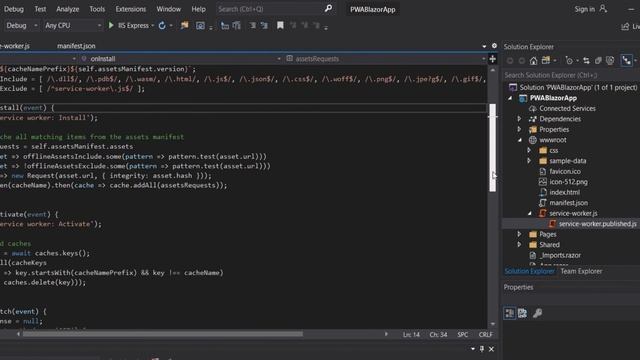Screen dimensions: 640x360
Task: Open the Extensions menu
Action: coord(131,9)
